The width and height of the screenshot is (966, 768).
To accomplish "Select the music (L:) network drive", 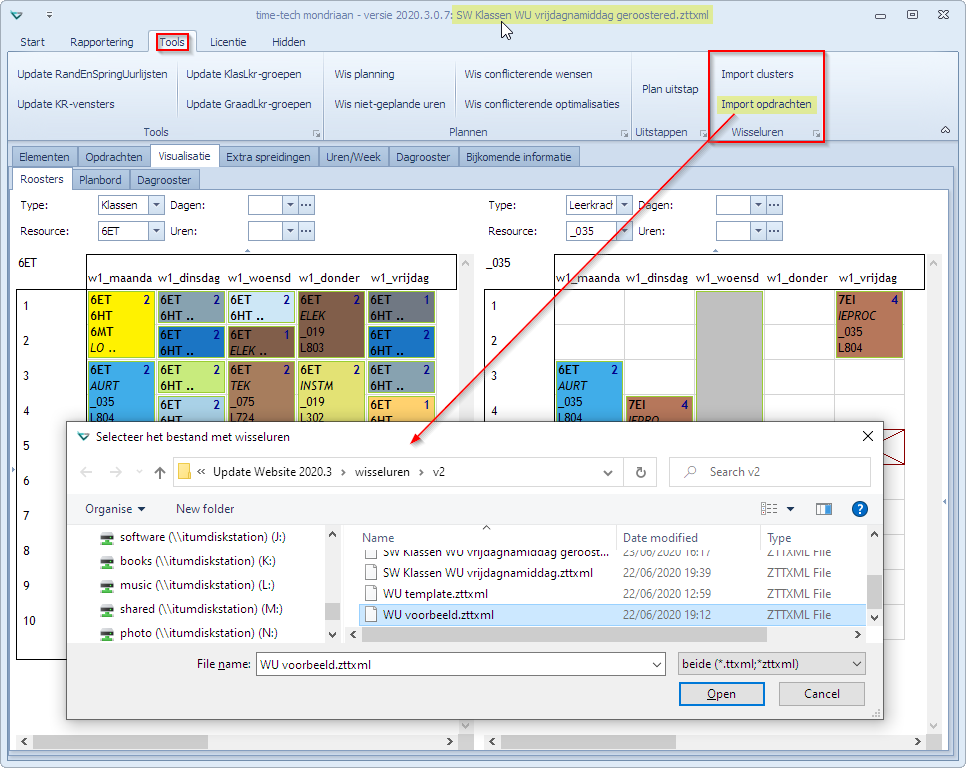I will pyautogui.click(x=187, y=585).
